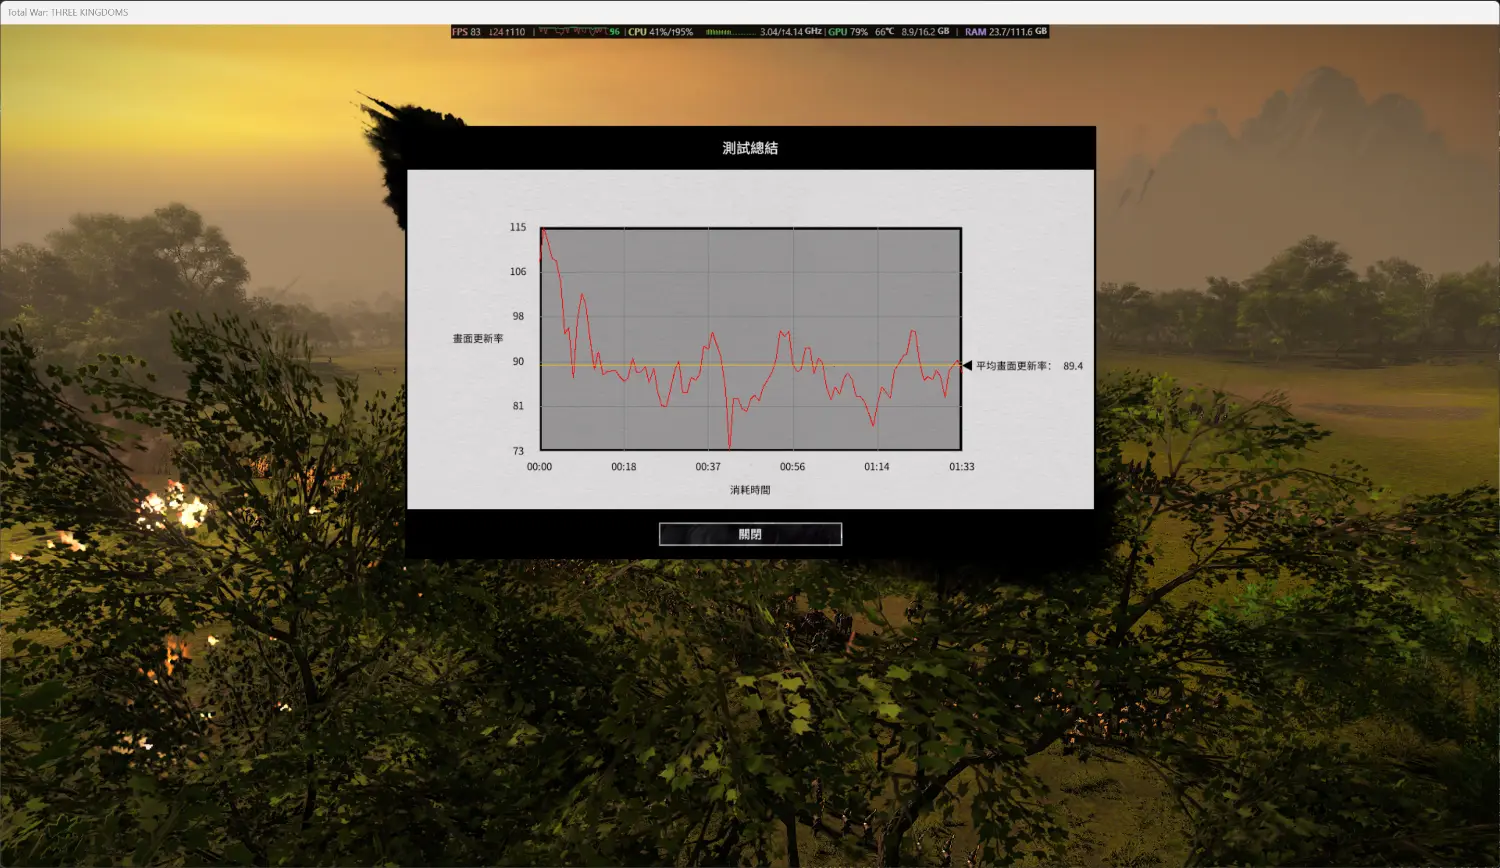1500x868 pixels.
Task: Click the CPU 41%/195% overlay readout
Action: (660, 32)
